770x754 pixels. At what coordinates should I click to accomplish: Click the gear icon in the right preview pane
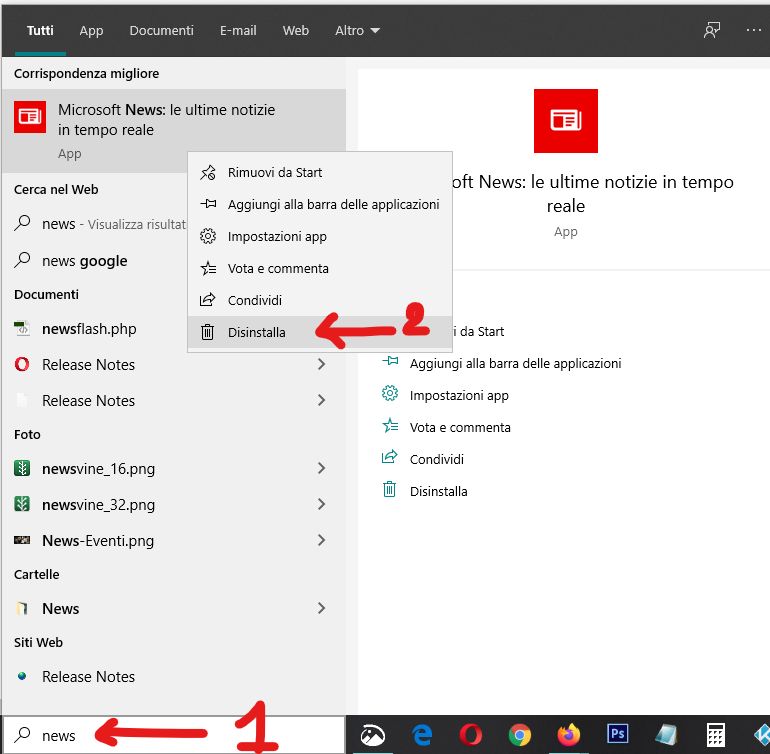tap(390, 393)
